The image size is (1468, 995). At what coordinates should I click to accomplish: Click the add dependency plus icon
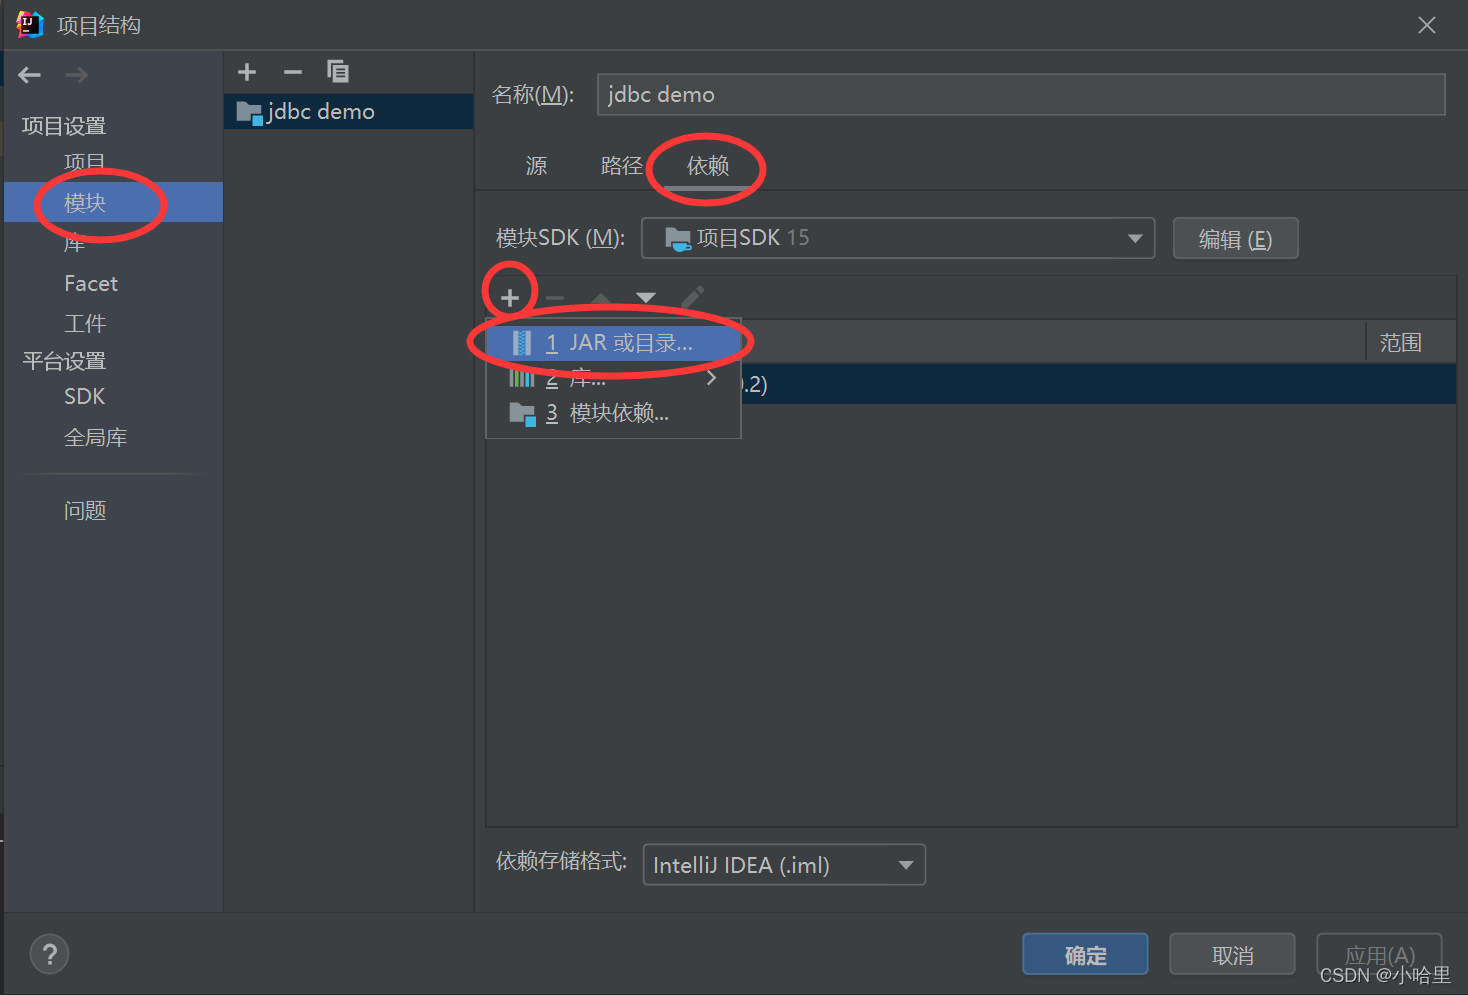(x=510, y=297)
